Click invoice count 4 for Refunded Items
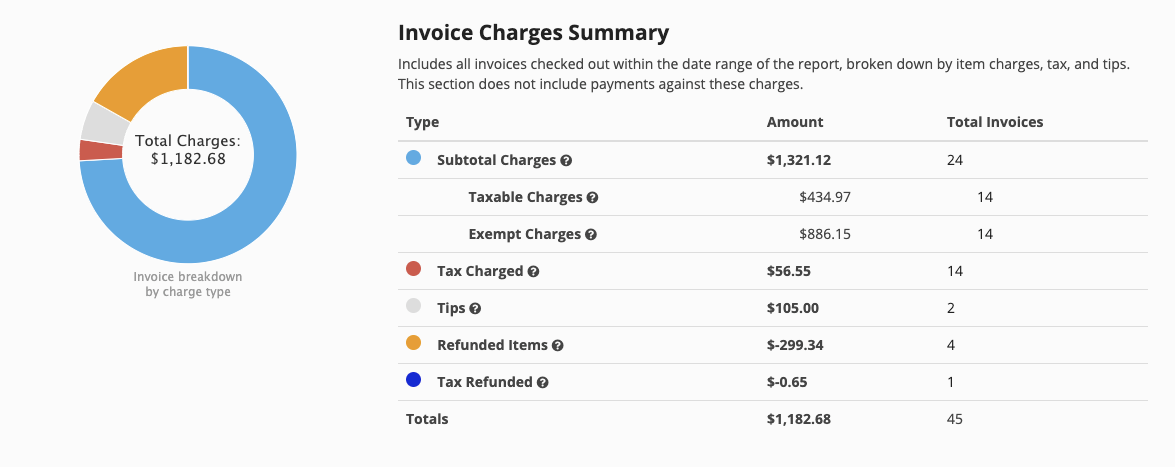Viewport: 1175px width, 467px height. click(951, 346)
